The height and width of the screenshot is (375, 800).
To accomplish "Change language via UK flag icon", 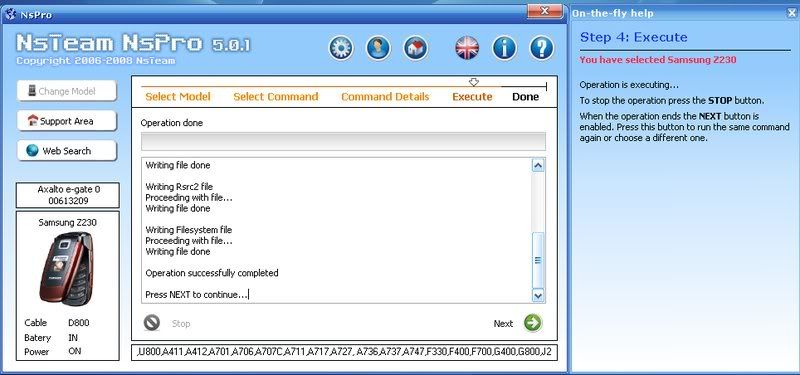I will click(x=467, y=48).
